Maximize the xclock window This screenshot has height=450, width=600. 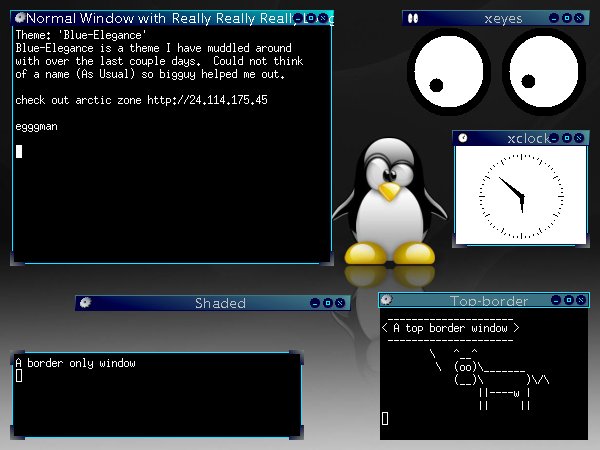567,138
